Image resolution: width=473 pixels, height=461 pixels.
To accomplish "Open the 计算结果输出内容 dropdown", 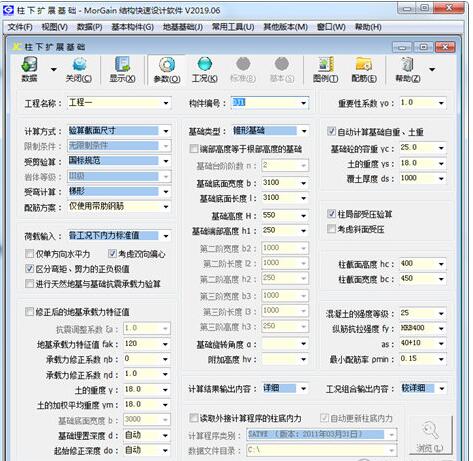I will (x=303, y=389).
